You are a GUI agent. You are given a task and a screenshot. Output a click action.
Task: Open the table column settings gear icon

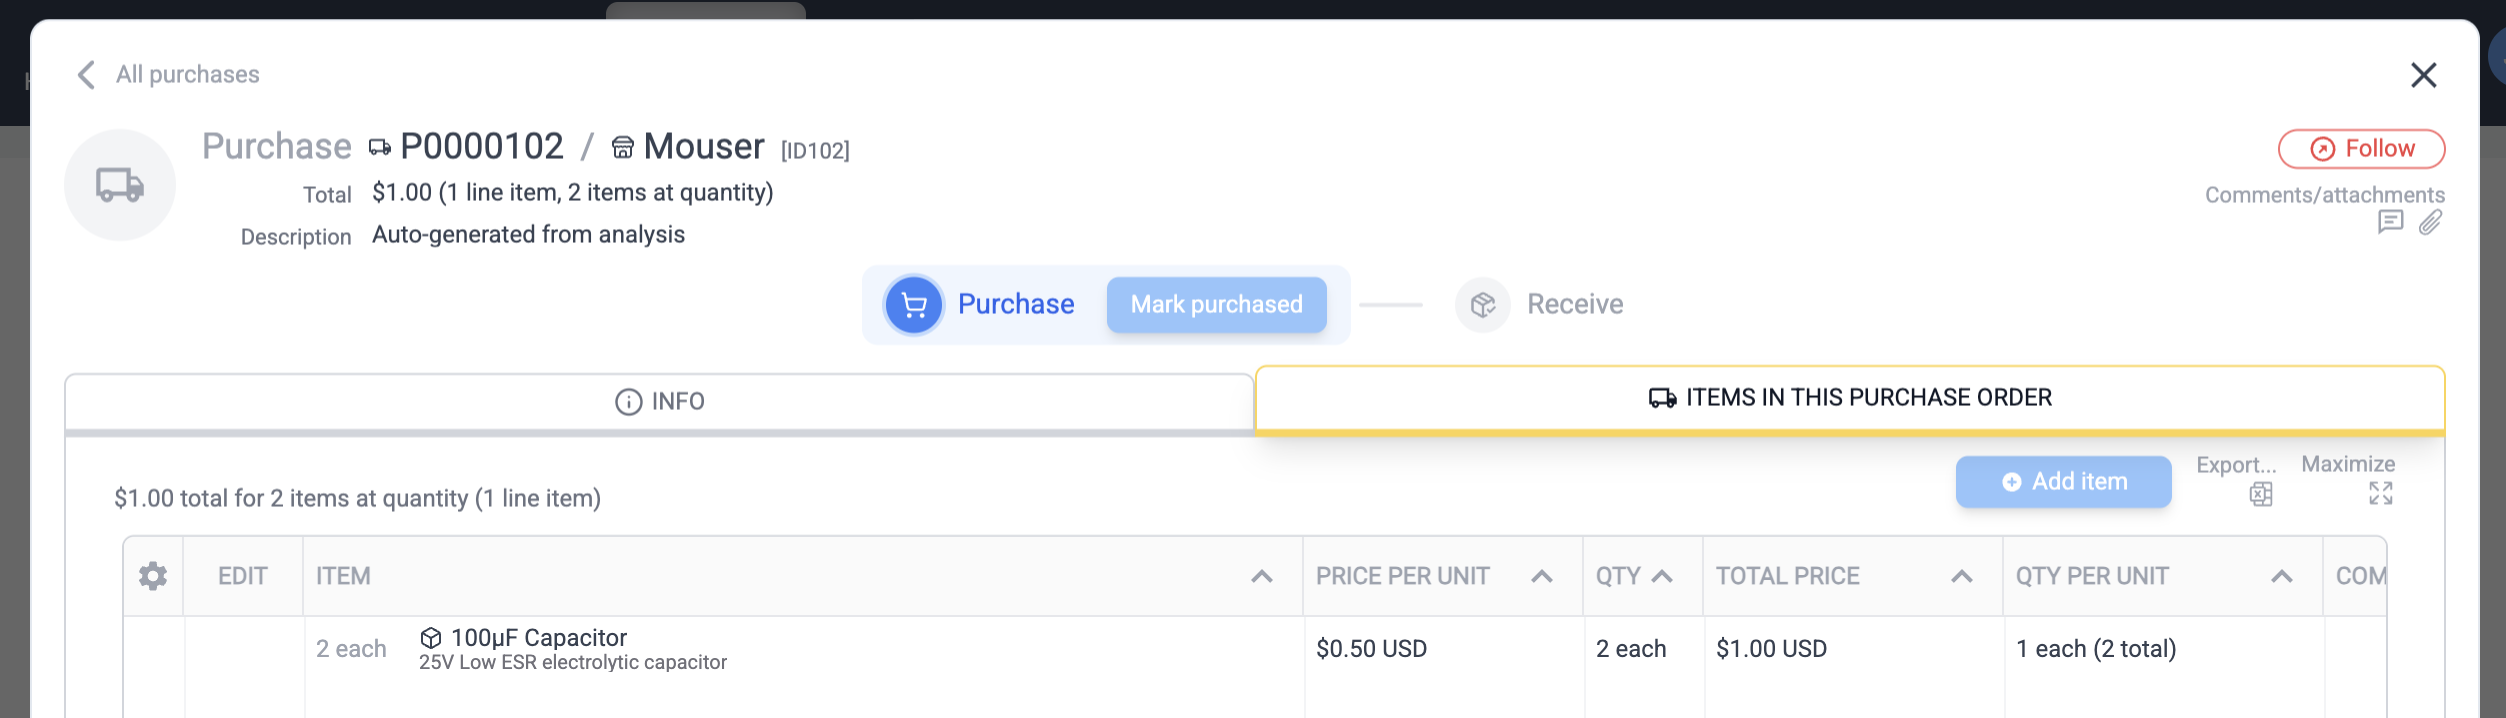pos(153,575)
